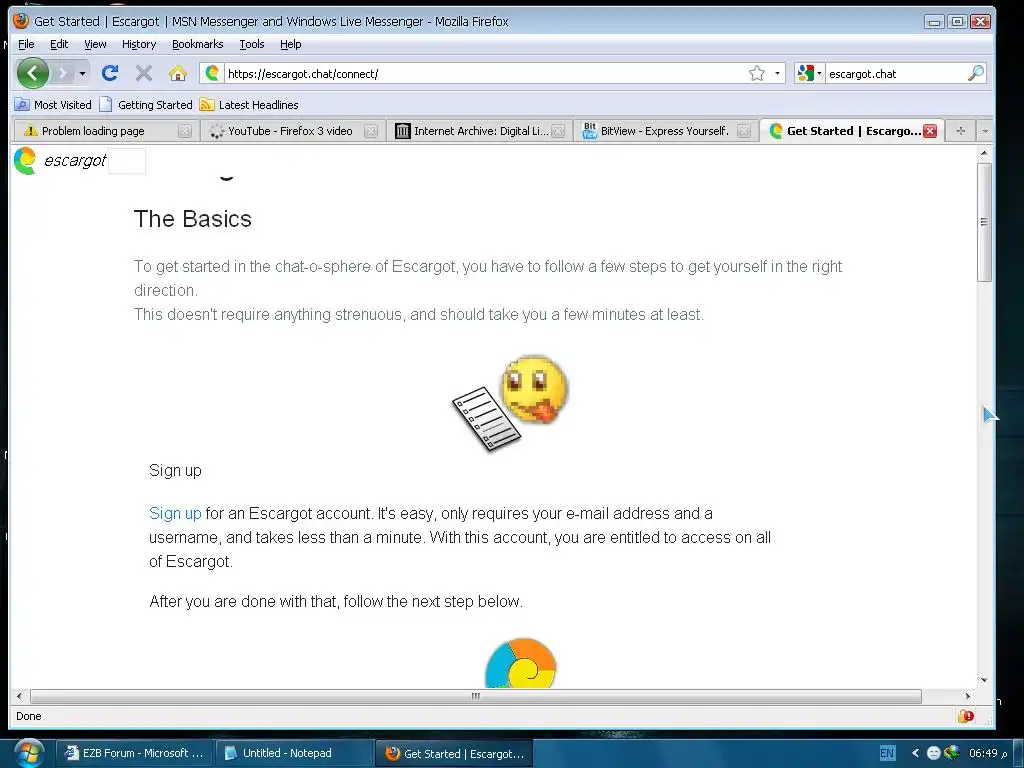1024x768 pixels.
Task: Close the Problem loading page tab
Action: (x=185, y=131)
